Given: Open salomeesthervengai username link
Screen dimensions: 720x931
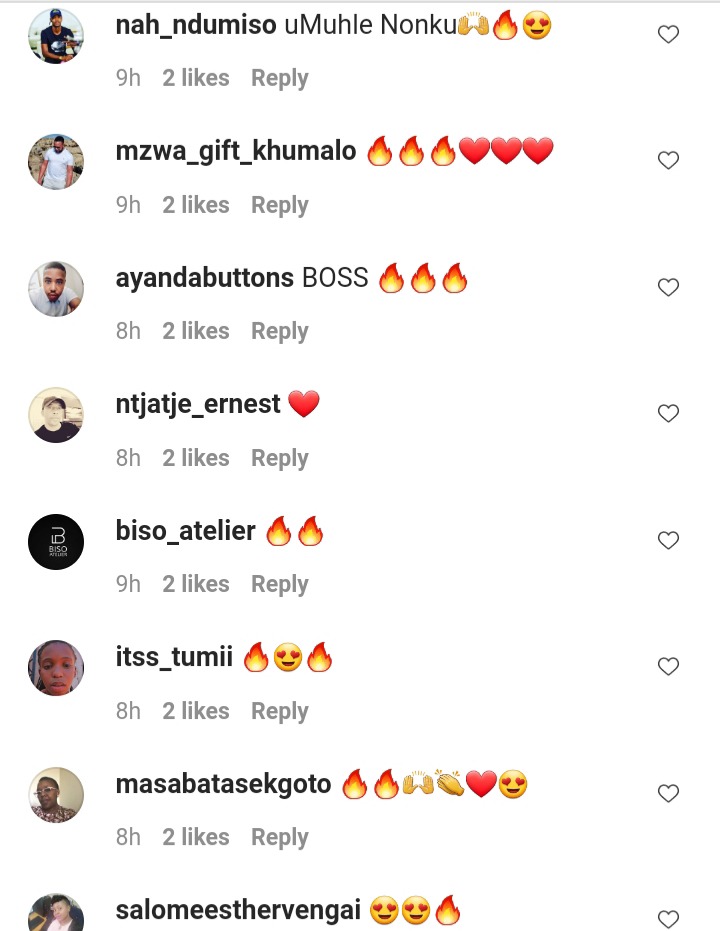Looking at the screenshot, I should point(238,910).
